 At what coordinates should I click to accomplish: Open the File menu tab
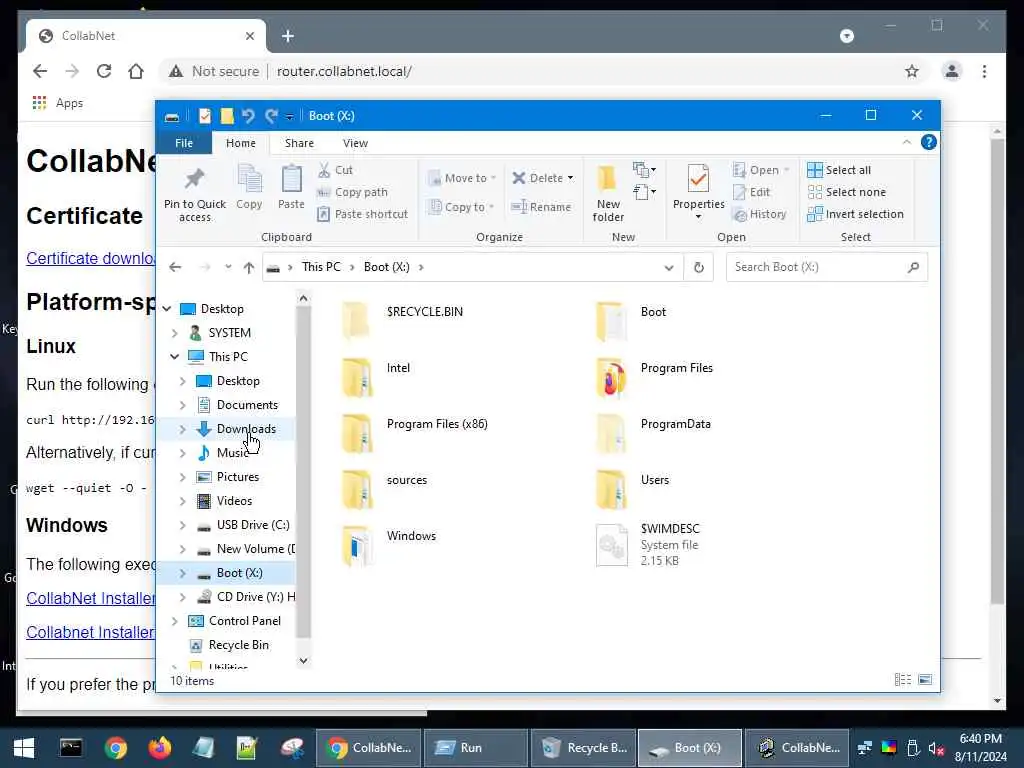[184, 143]
